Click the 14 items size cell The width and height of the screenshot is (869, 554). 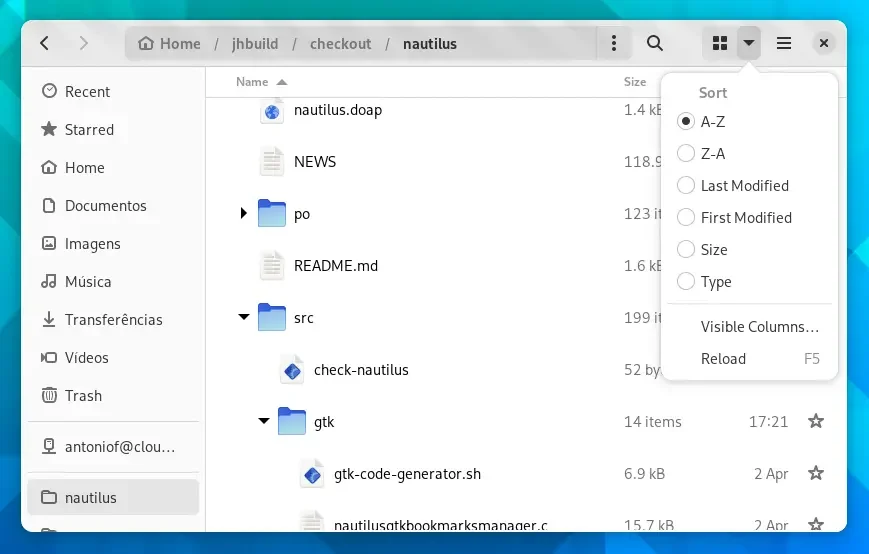pos(652,422)
